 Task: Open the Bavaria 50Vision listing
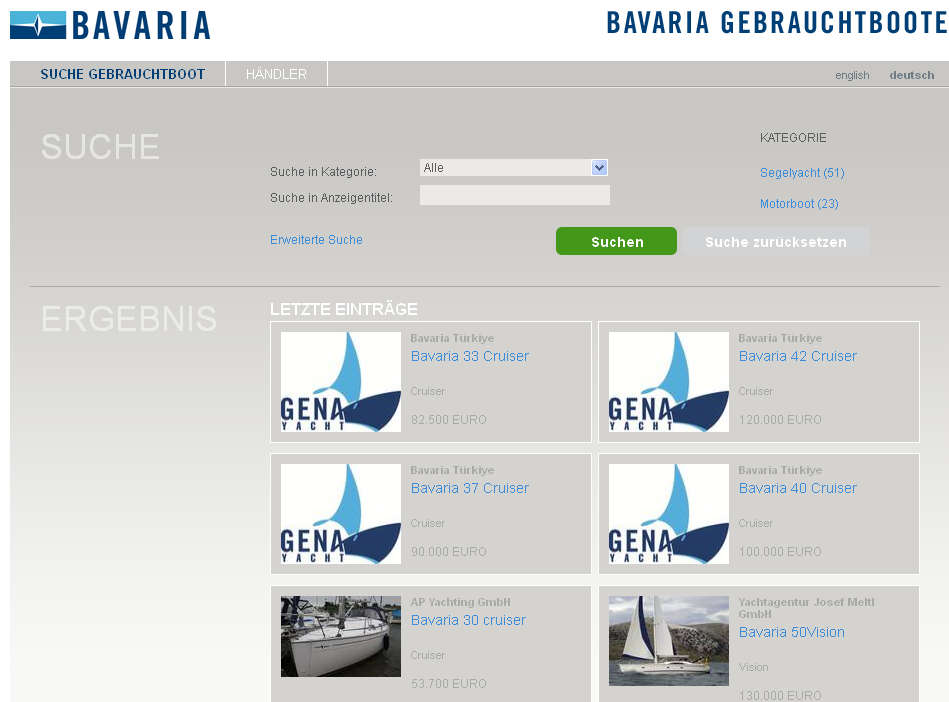pos(792,632)
